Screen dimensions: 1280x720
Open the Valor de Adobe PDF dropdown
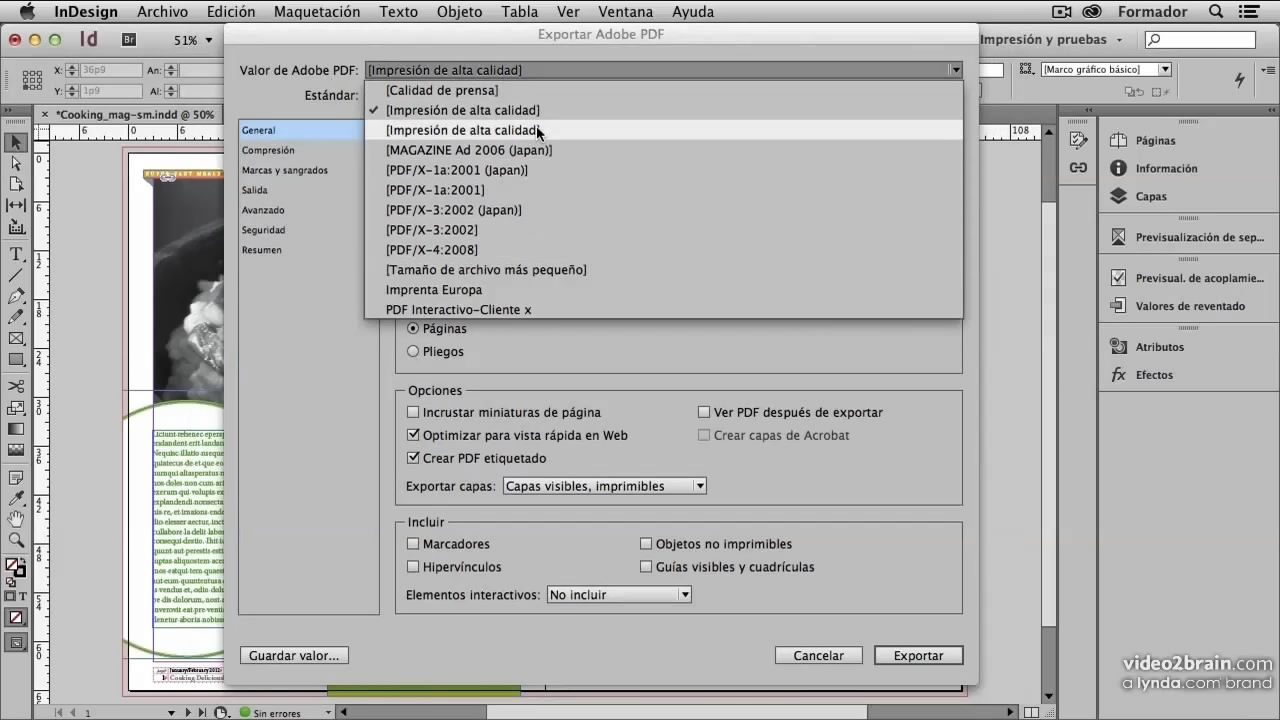[x=664, y=70]
